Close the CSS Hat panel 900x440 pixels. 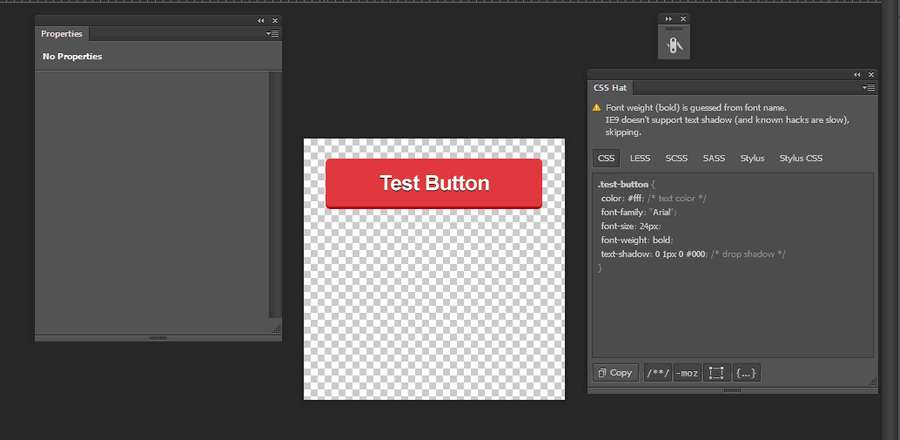point(871,75)
